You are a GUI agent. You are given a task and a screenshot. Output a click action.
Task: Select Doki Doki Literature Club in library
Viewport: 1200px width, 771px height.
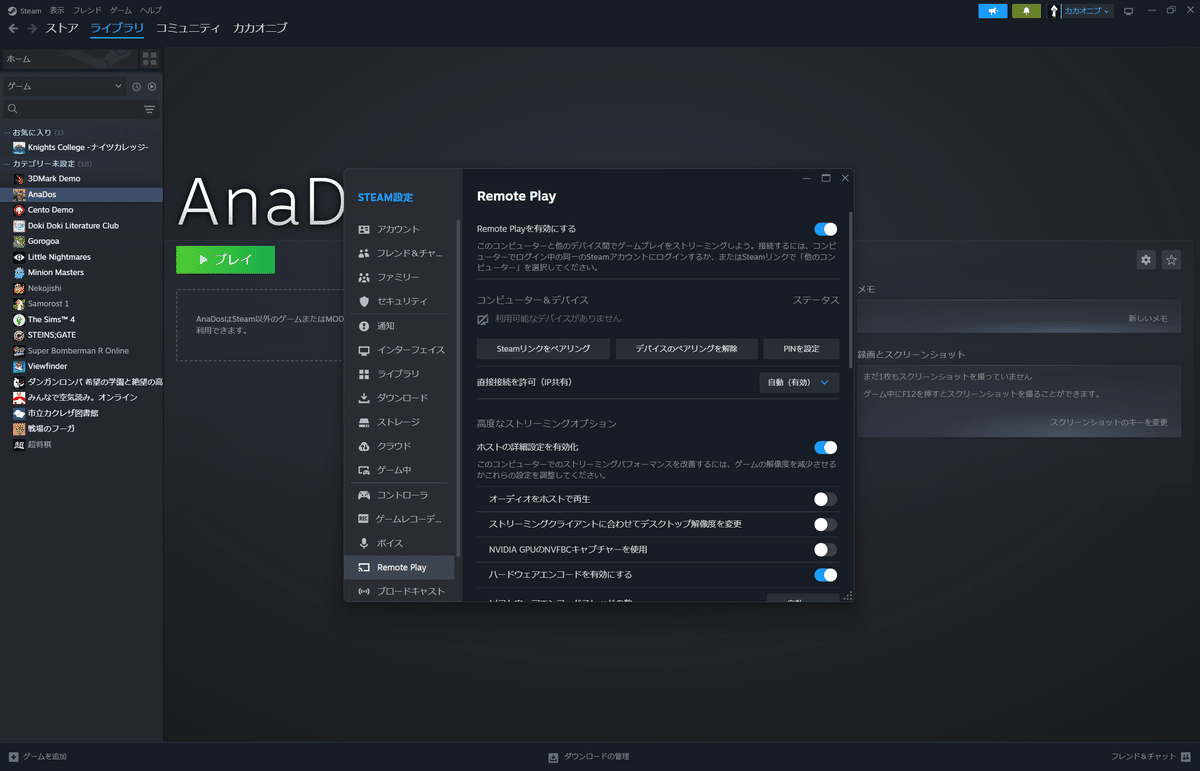pos(73,225)
